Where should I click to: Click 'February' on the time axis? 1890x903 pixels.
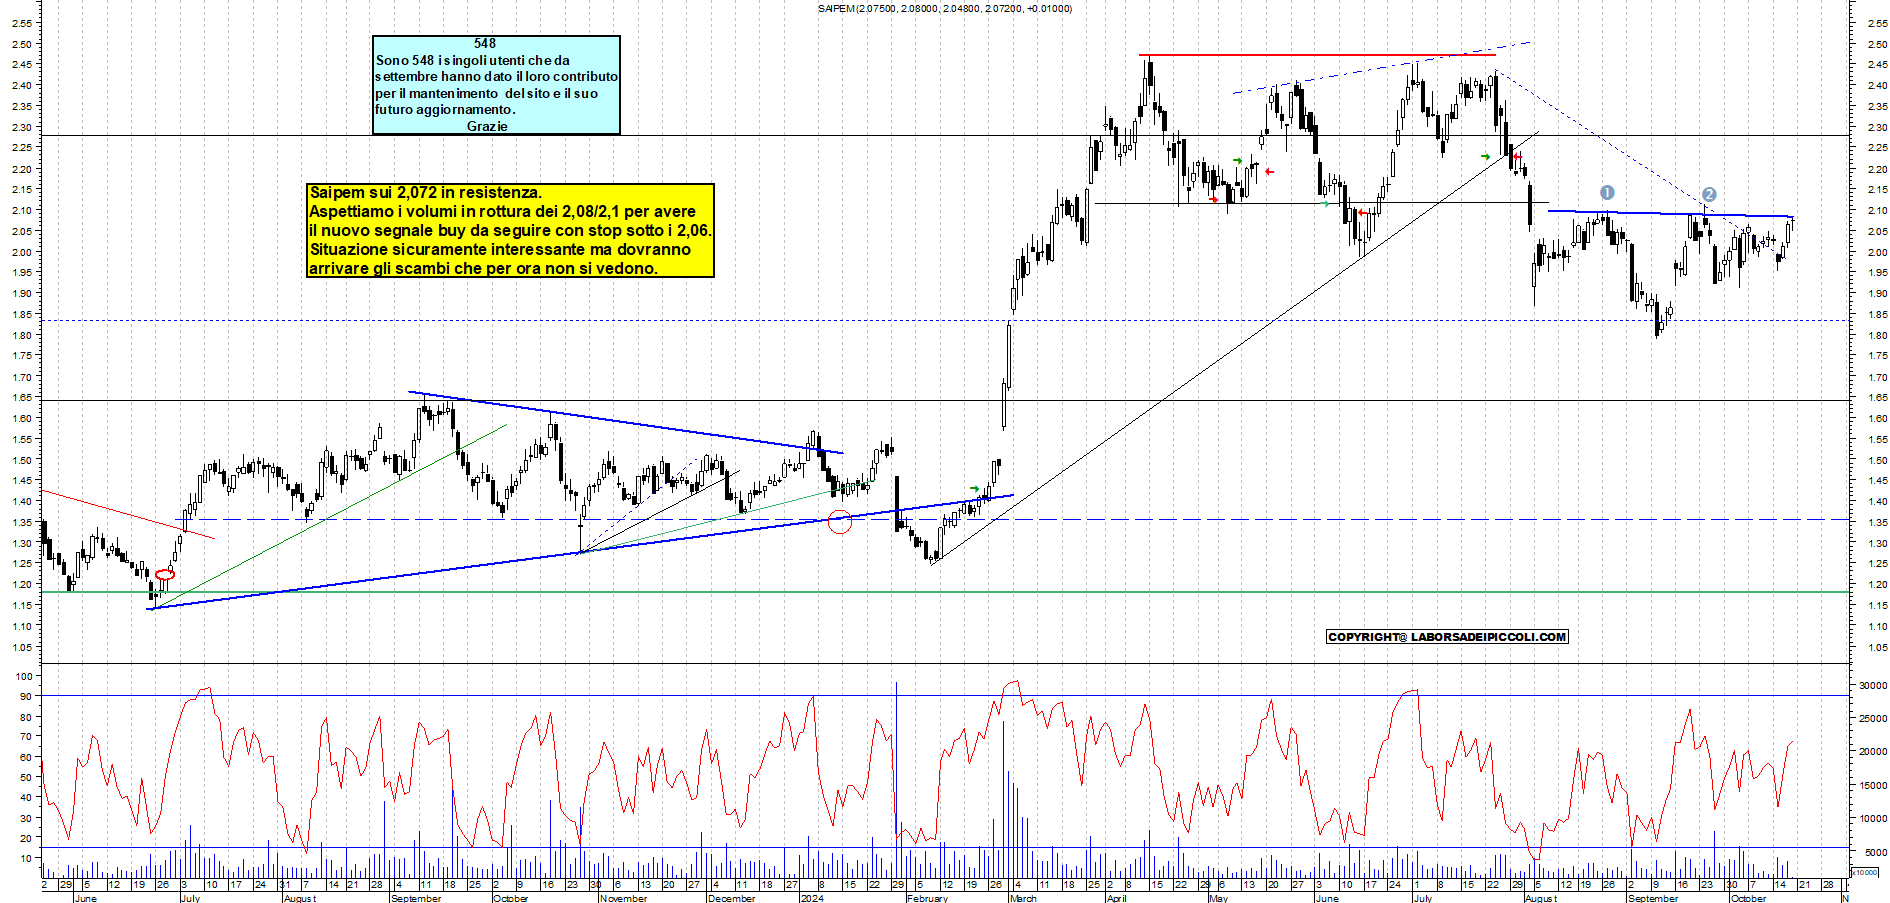click(927, 898)
